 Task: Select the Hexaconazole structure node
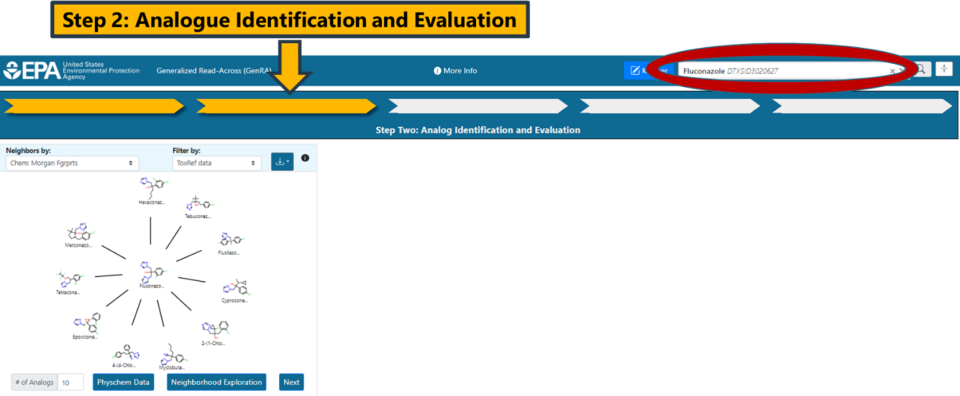(152, 191)
